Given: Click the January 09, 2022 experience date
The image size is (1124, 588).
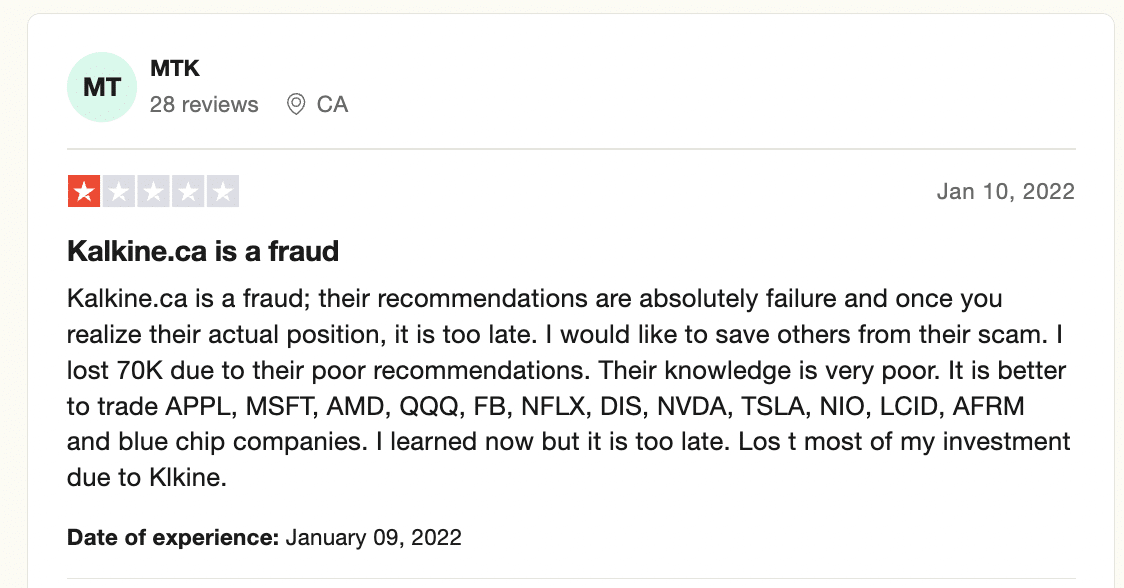Looking at the screenshot, I should point(373,538).
